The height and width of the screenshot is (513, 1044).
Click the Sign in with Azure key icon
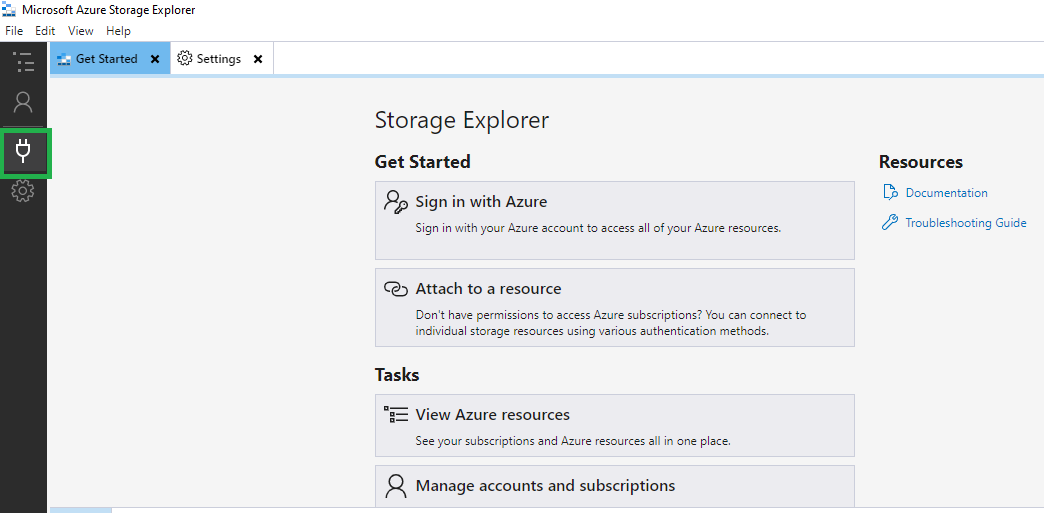tap(395, 202)
